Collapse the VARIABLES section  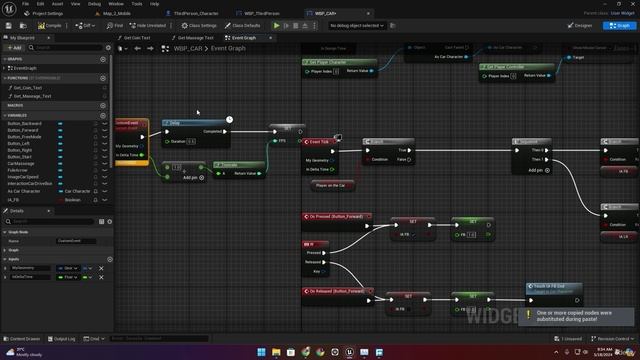tap(4, 116)
